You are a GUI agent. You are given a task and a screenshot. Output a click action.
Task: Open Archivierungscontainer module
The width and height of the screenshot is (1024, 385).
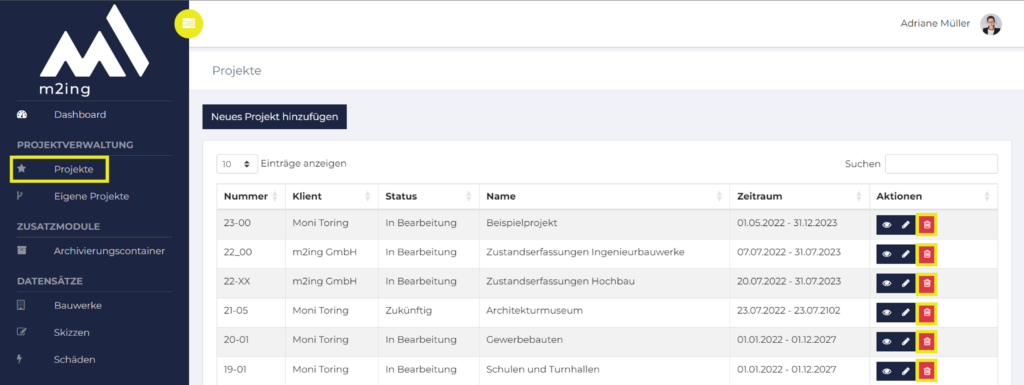109,251
